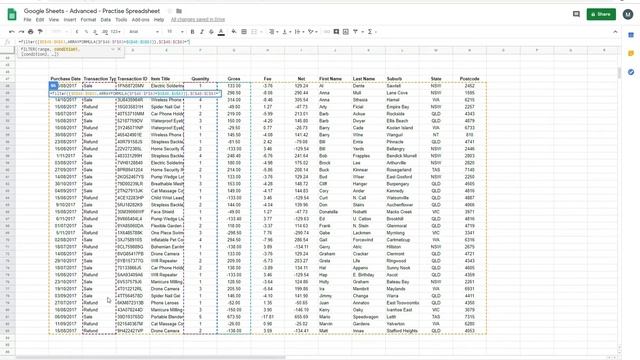Click the Undo icon in toolbar
The height and width of the screenshot is (360, 640).
tap(12, 32)
